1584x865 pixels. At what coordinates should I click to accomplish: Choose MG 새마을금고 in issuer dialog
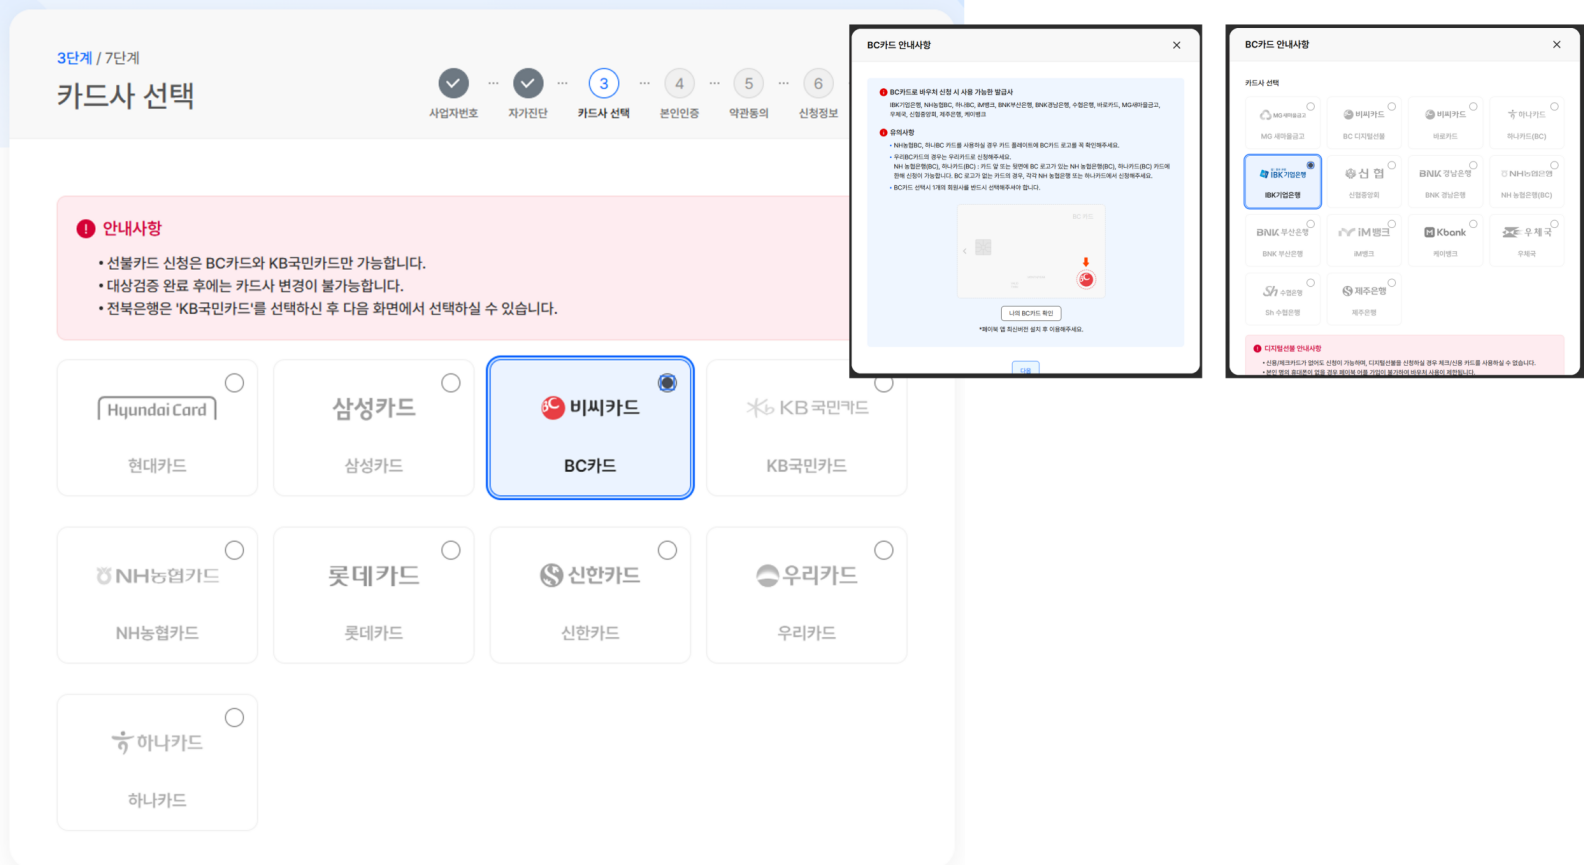tap(1282, 123)
